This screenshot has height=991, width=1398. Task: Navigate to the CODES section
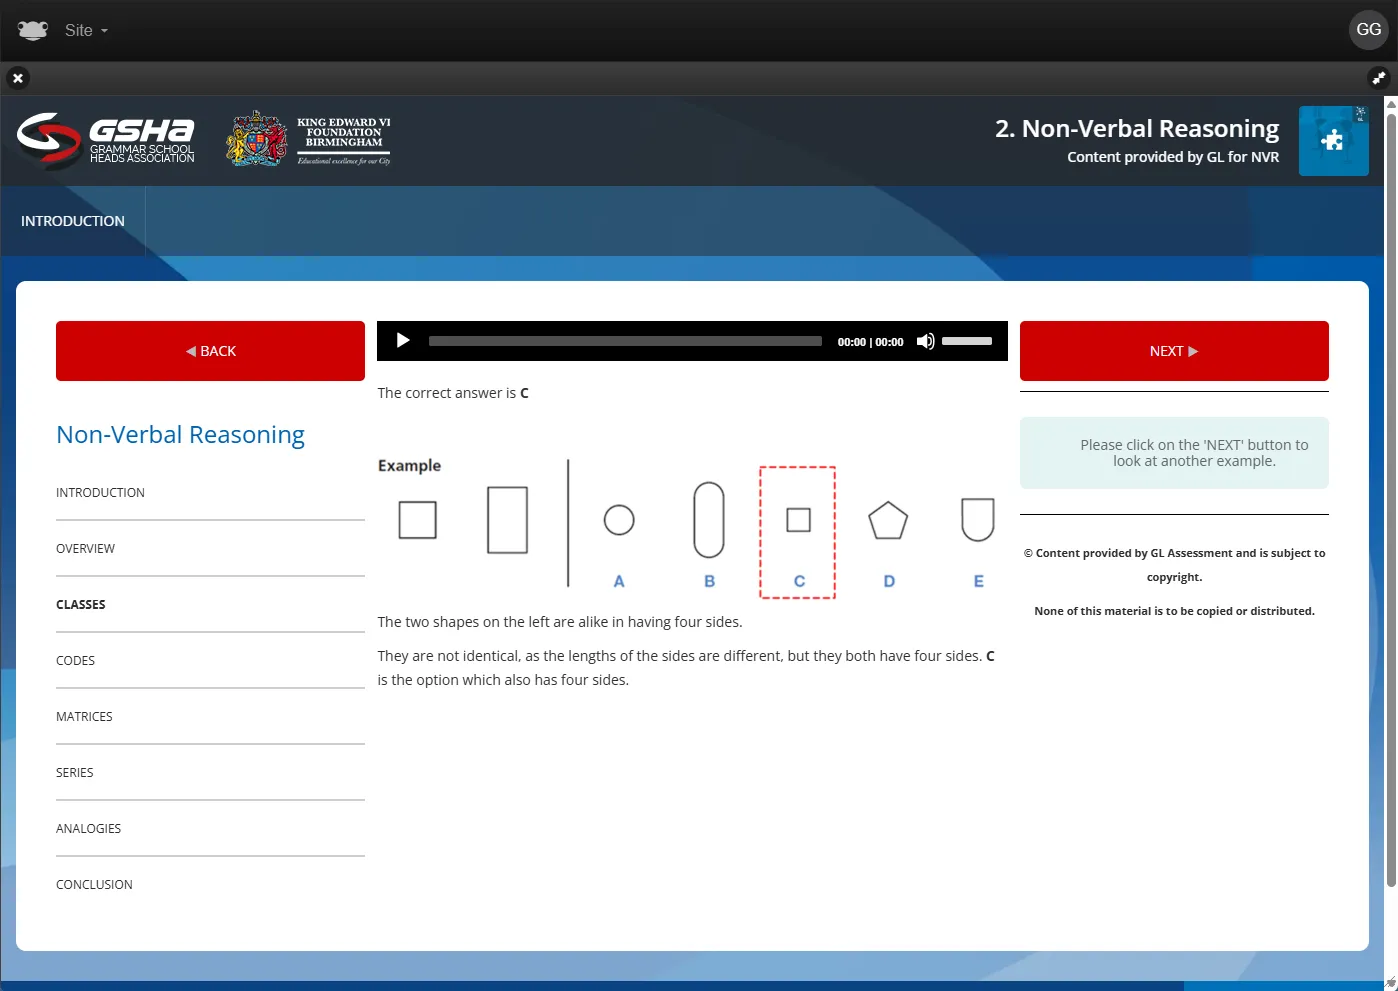tap(76, 661)
